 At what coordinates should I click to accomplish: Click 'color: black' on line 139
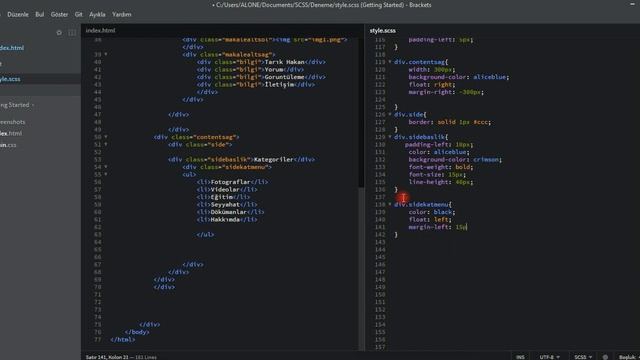tap(431, 212)
